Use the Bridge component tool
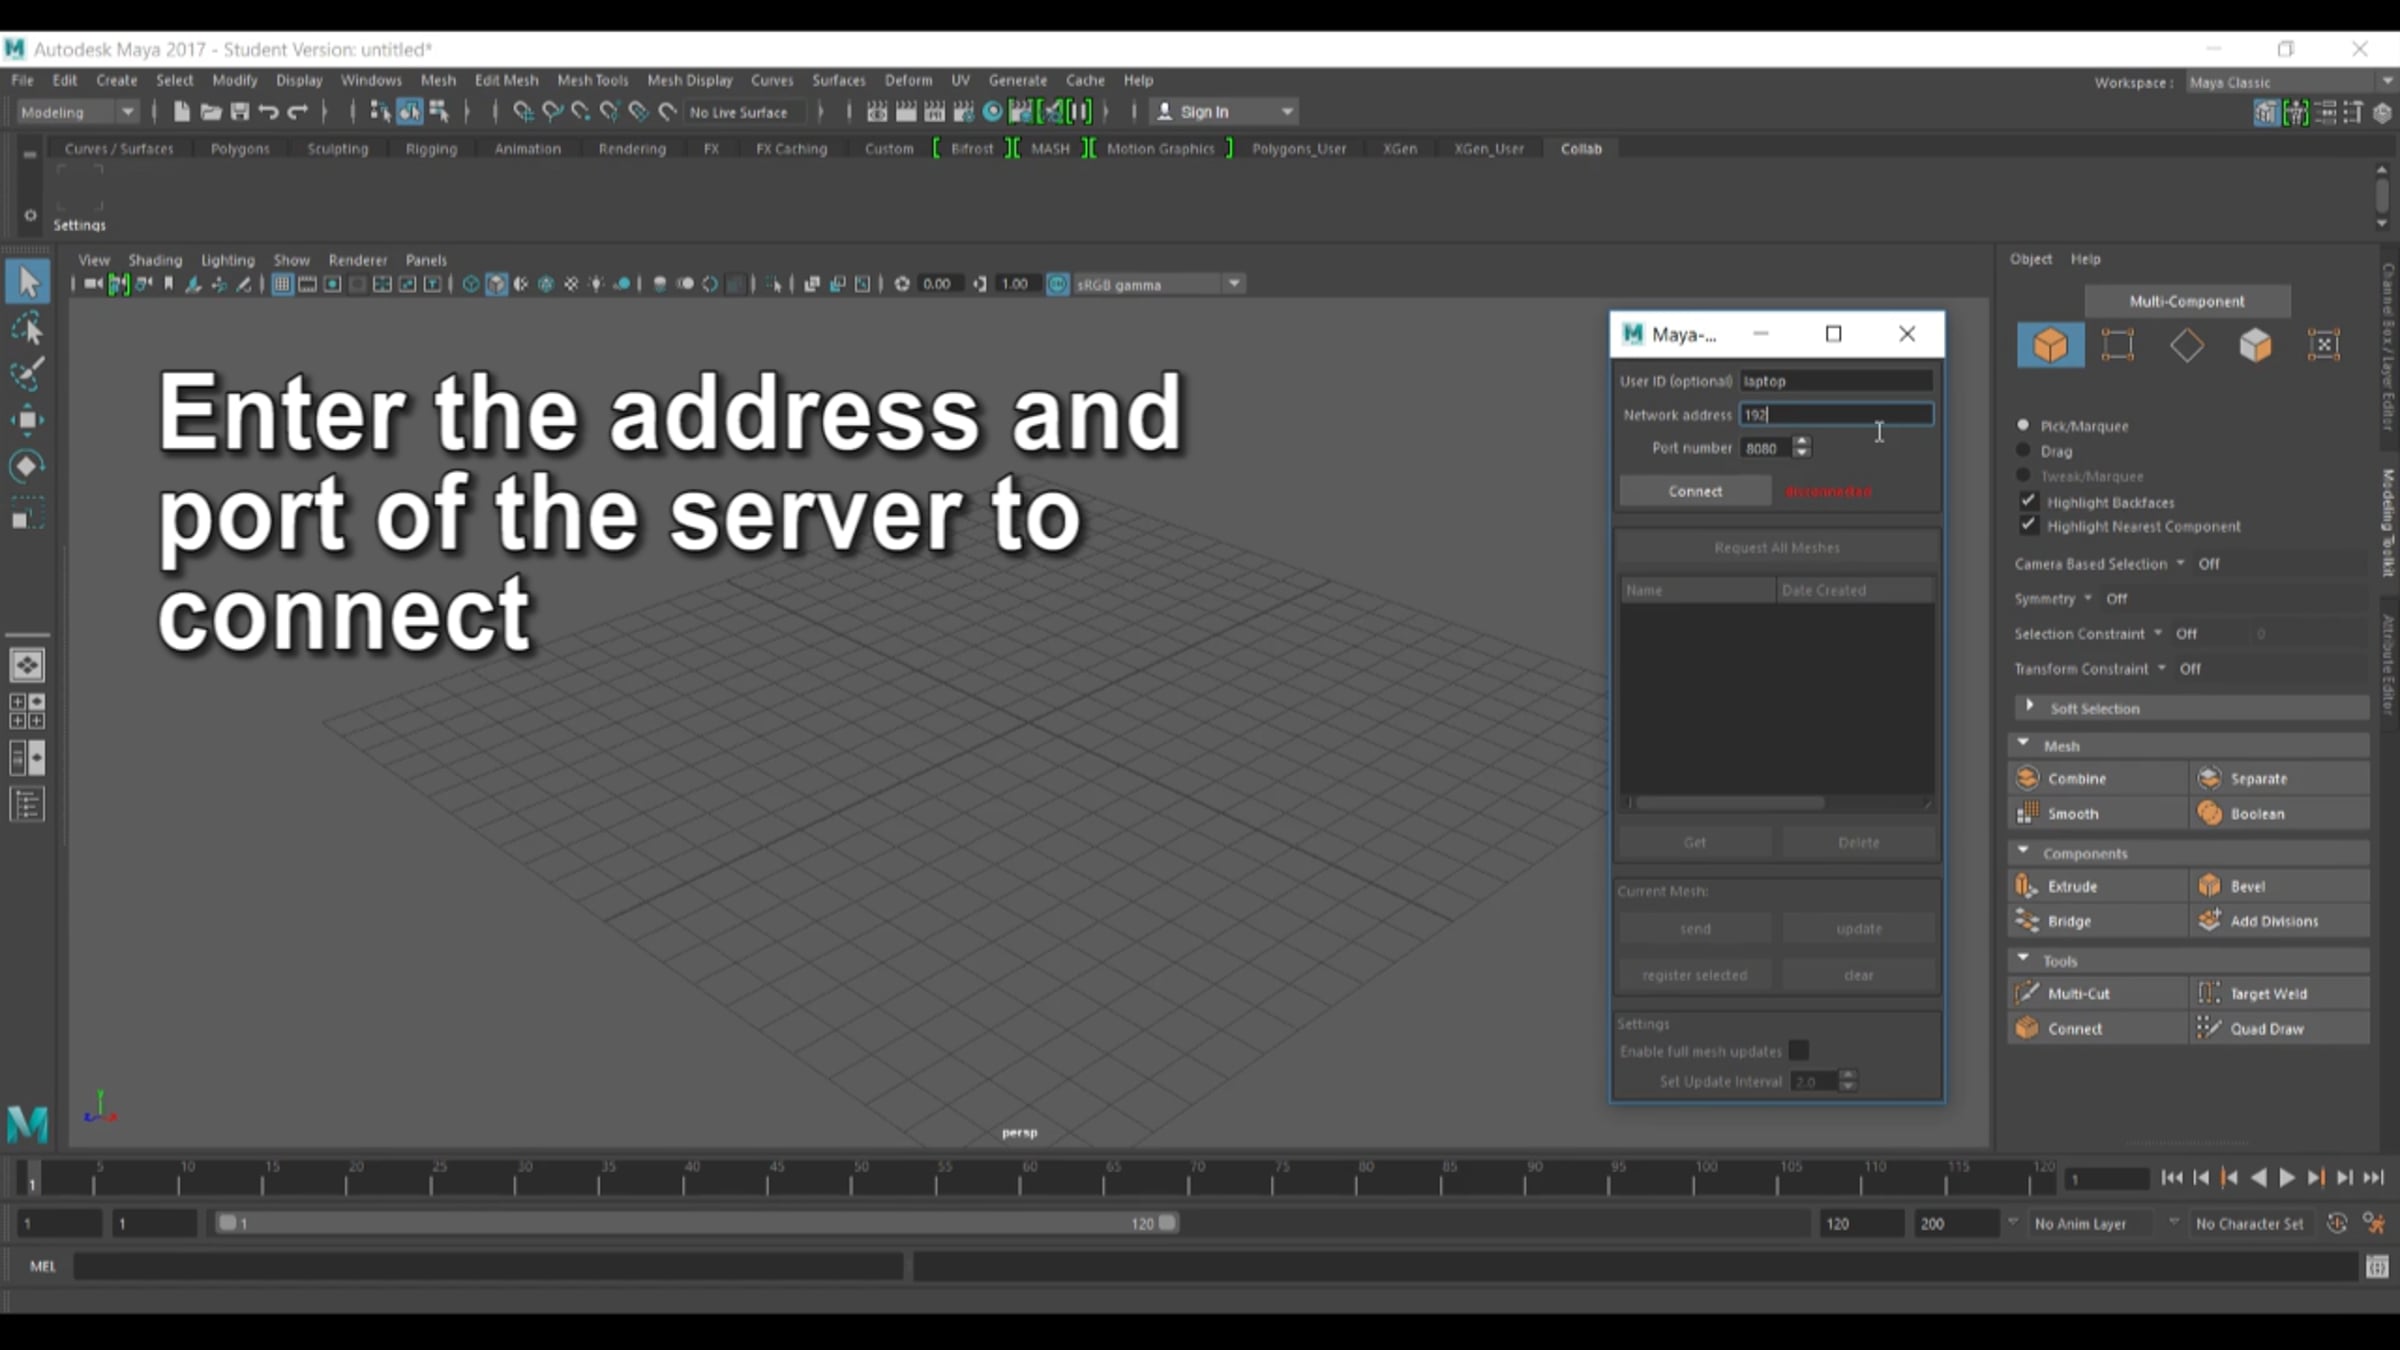 point(2097,921)
